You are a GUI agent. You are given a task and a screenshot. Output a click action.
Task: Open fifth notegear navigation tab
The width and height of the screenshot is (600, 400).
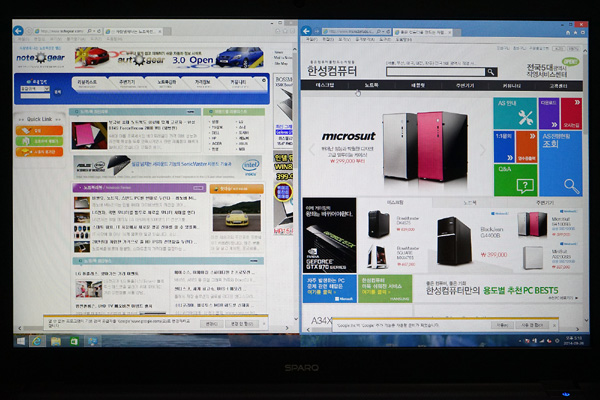239,83
